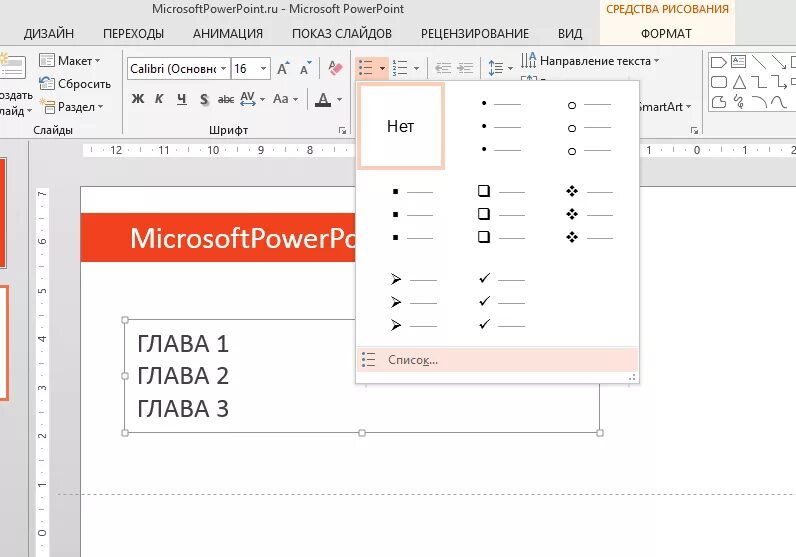Screen dimensions: 796x557
Task: Decrease font size with the small A icon
Action: click(306, 68)
